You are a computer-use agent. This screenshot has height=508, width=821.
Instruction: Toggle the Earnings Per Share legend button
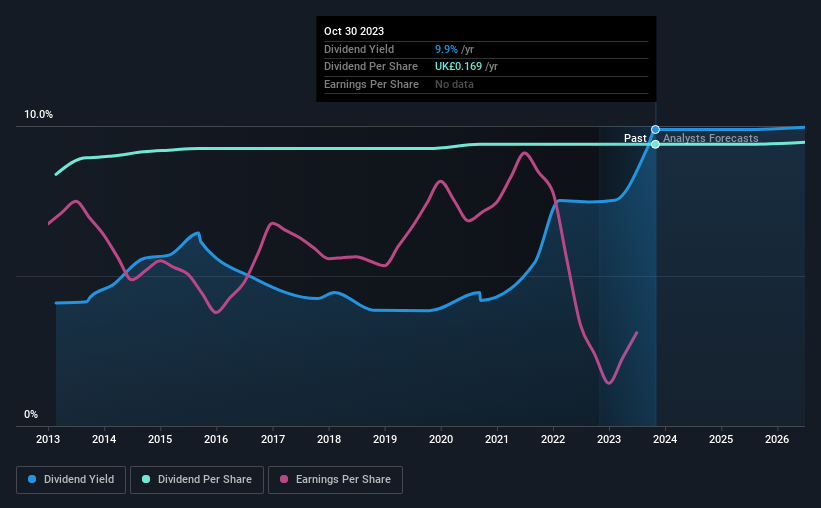pos(335,480)
